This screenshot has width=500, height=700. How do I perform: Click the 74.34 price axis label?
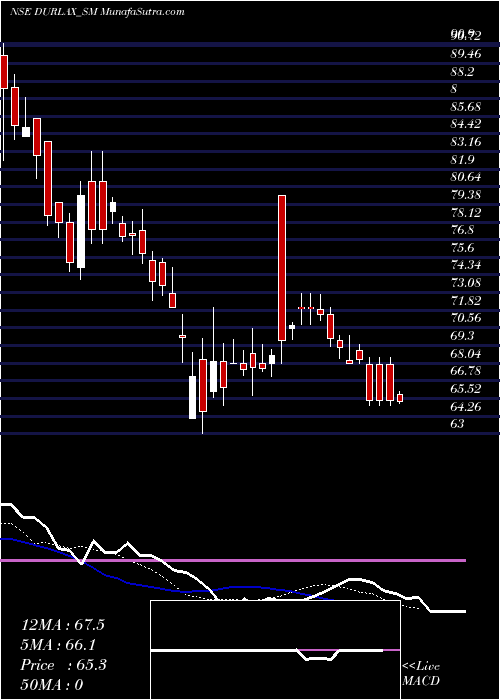tap(466, 265)
